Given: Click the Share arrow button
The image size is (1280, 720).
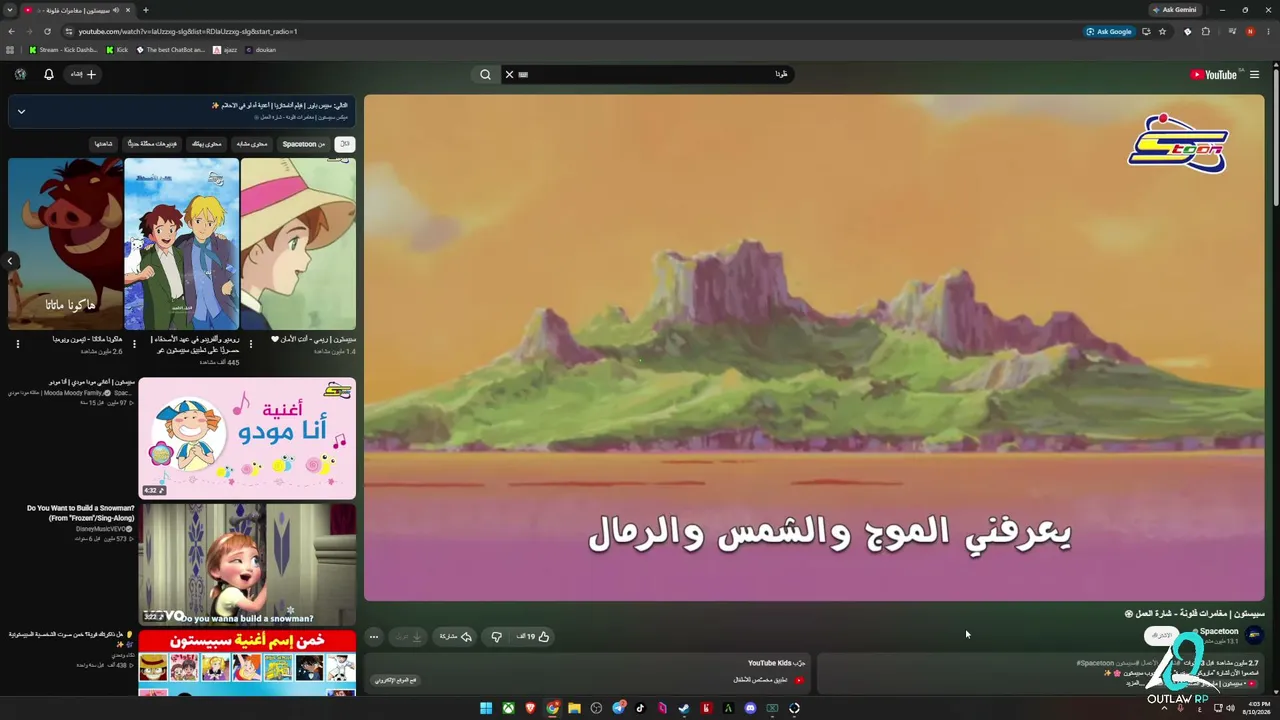Looking at the screenshot, I should coord(456,636).
